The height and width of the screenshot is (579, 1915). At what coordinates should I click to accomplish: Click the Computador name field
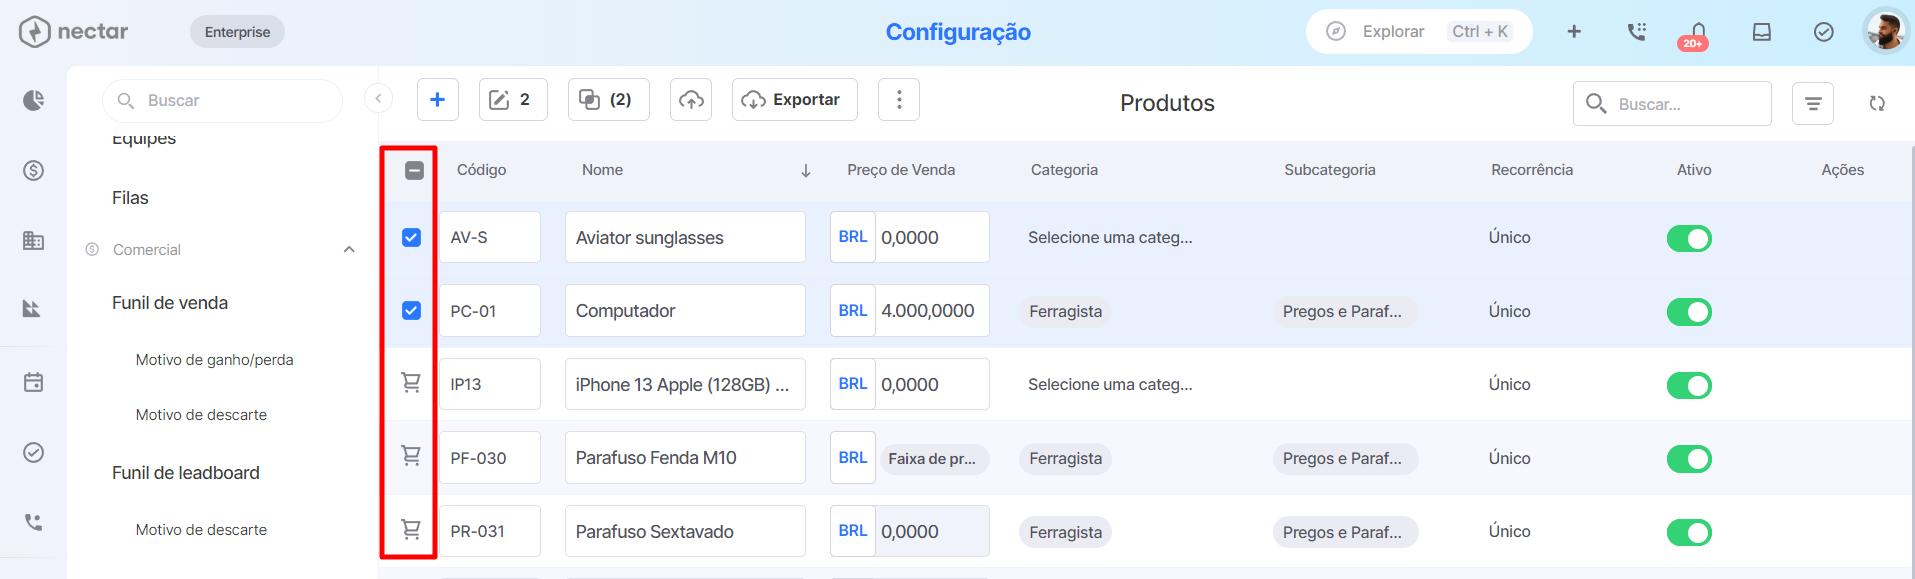tap(685, 311)
